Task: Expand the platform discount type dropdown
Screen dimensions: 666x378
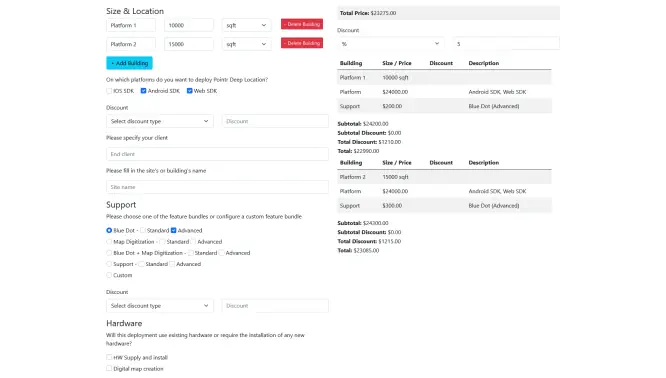Action: pos(160,121)
